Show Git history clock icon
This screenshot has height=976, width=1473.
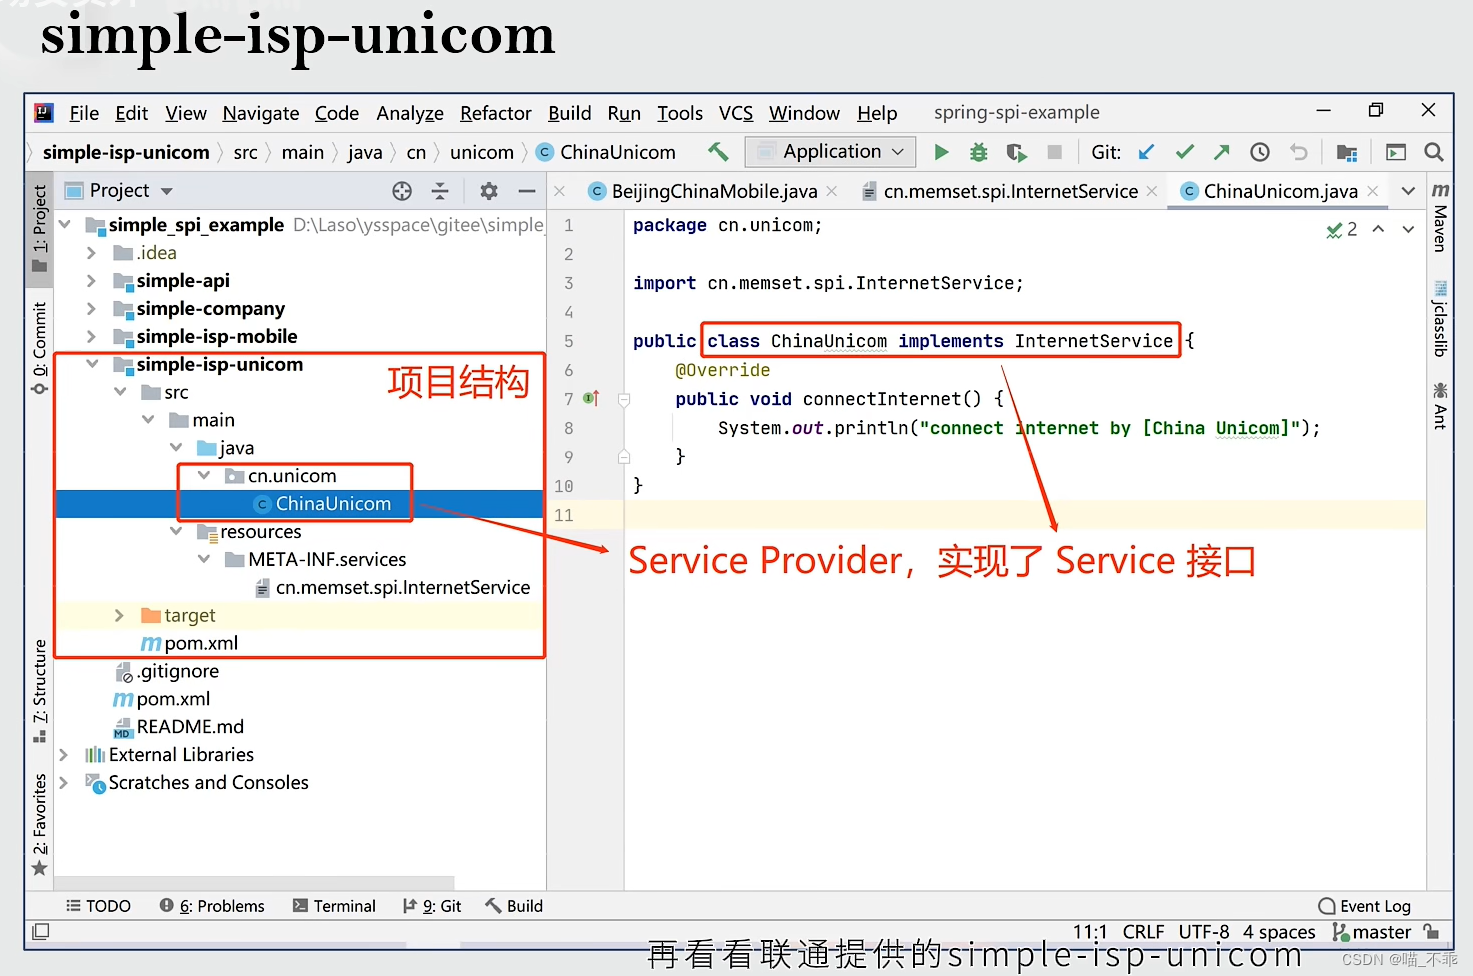[1260, 152]
